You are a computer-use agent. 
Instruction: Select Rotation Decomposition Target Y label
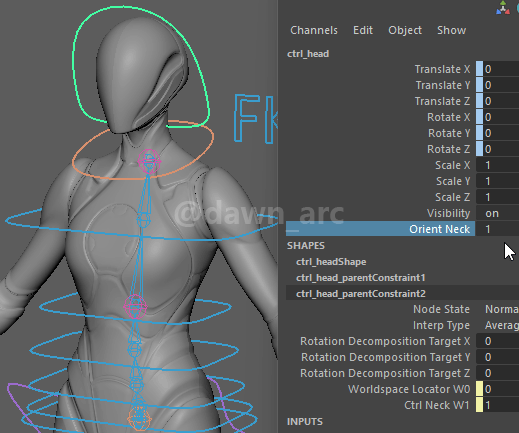pyautogui.click(x=385, y=357)
